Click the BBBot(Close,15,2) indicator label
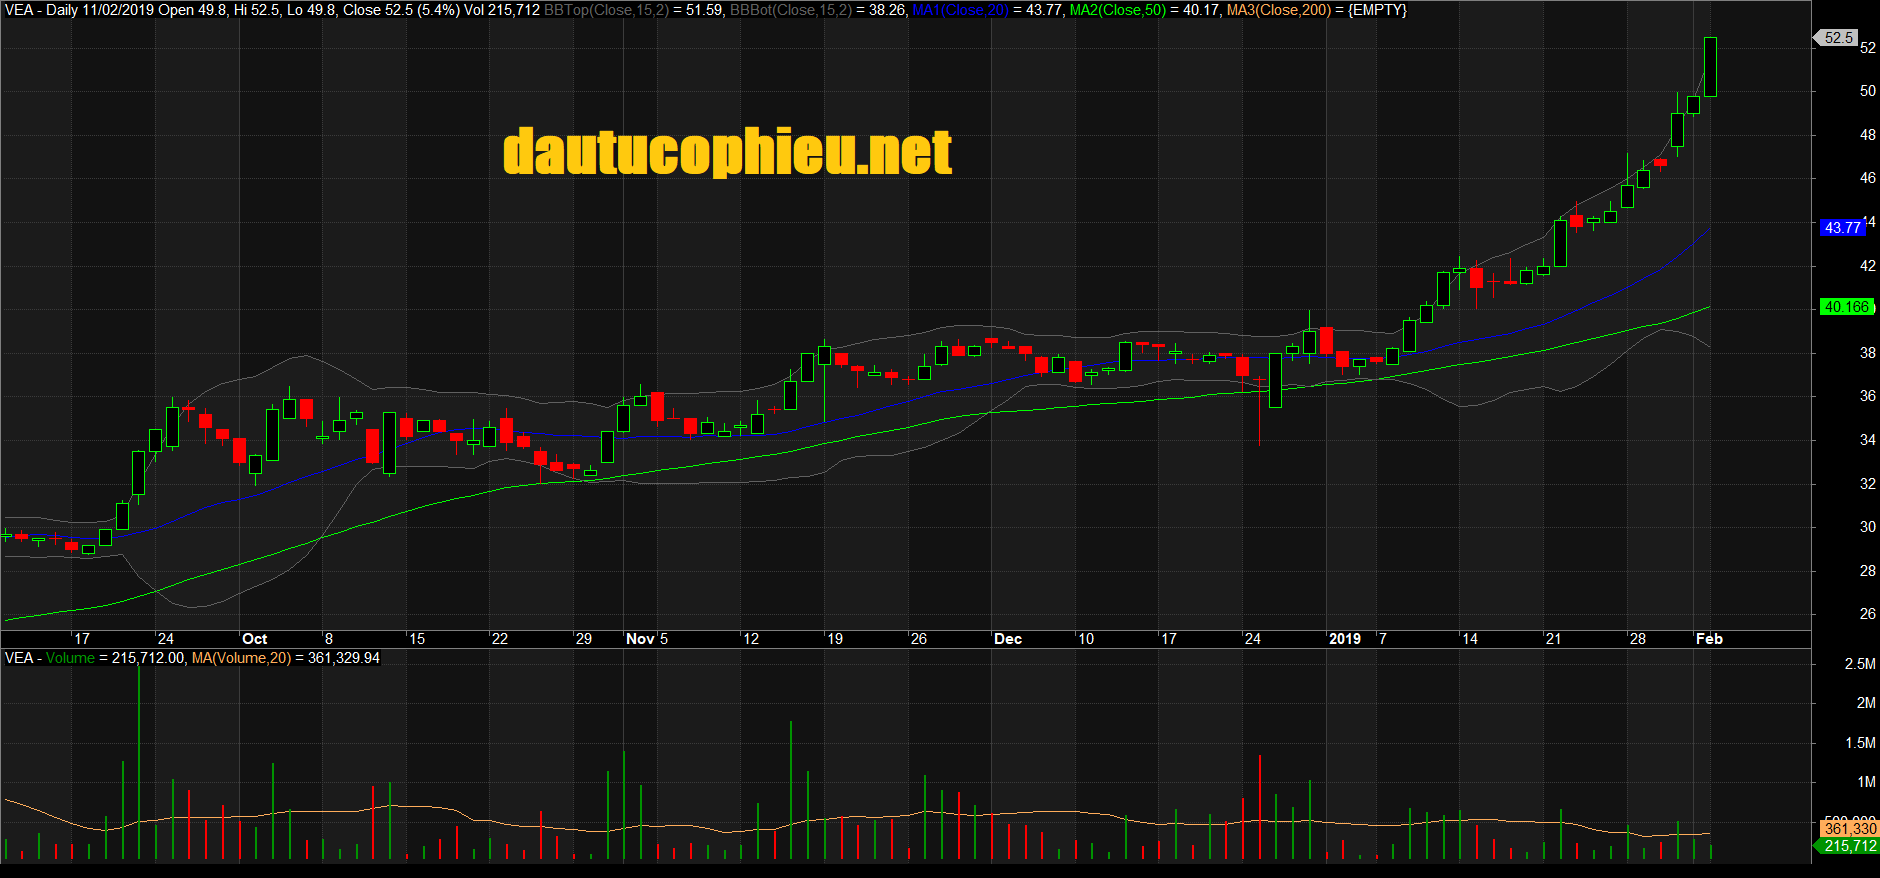This screenshot has height=878, width=1880. pyautogui.click(x=790, y=10)
